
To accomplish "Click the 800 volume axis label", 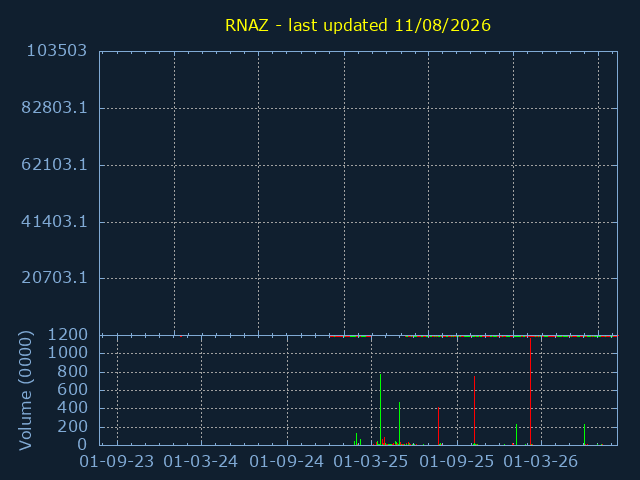I will pos(72,371).
